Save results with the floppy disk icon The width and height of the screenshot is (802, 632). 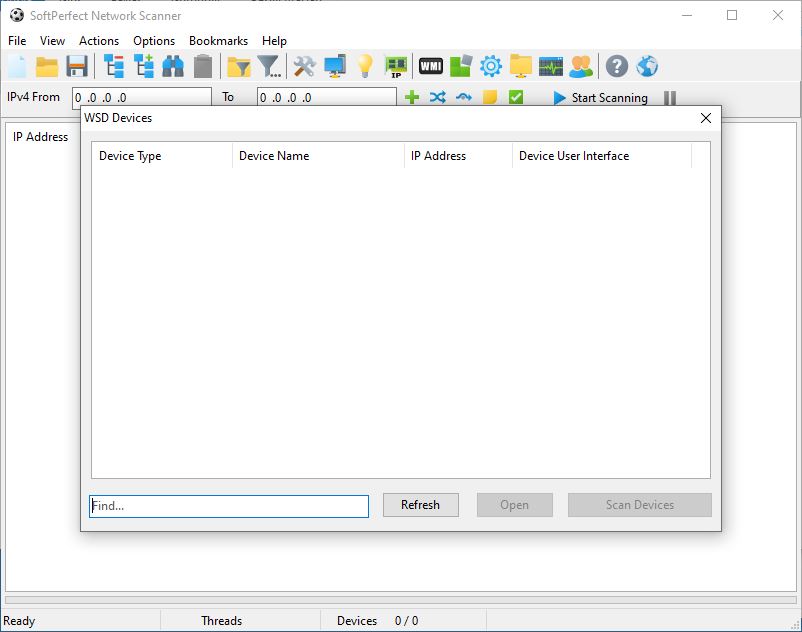click(x=77, y=66)
